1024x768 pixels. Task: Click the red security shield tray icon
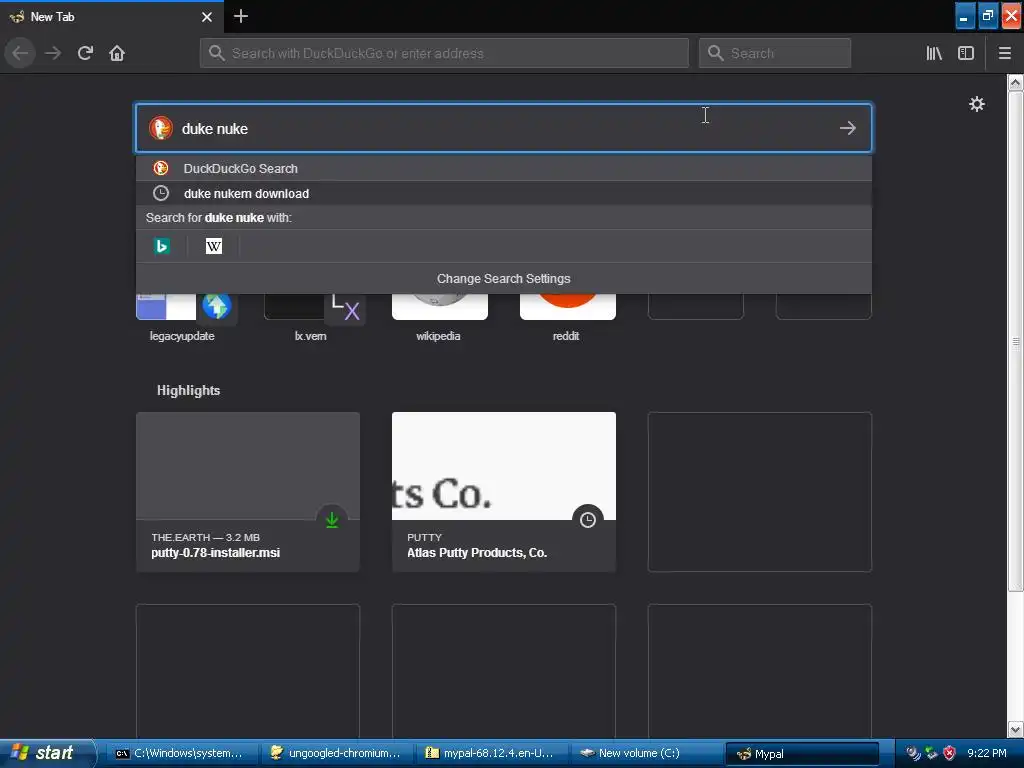[949, 754]
